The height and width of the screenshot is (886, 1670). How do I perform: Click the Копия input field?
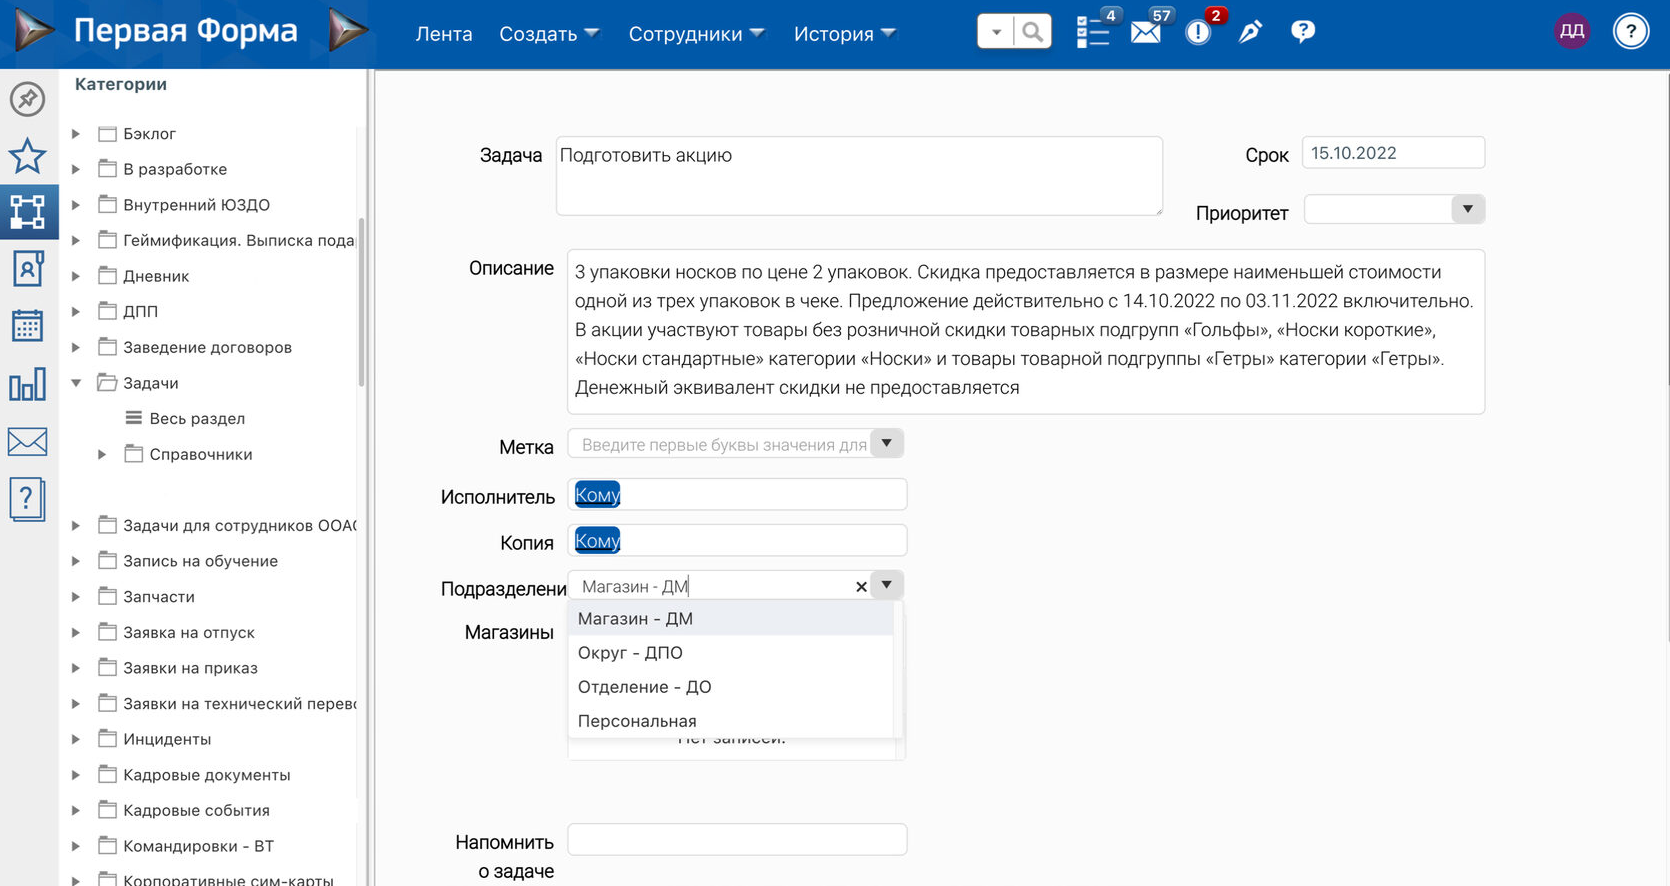coord(737,541)
